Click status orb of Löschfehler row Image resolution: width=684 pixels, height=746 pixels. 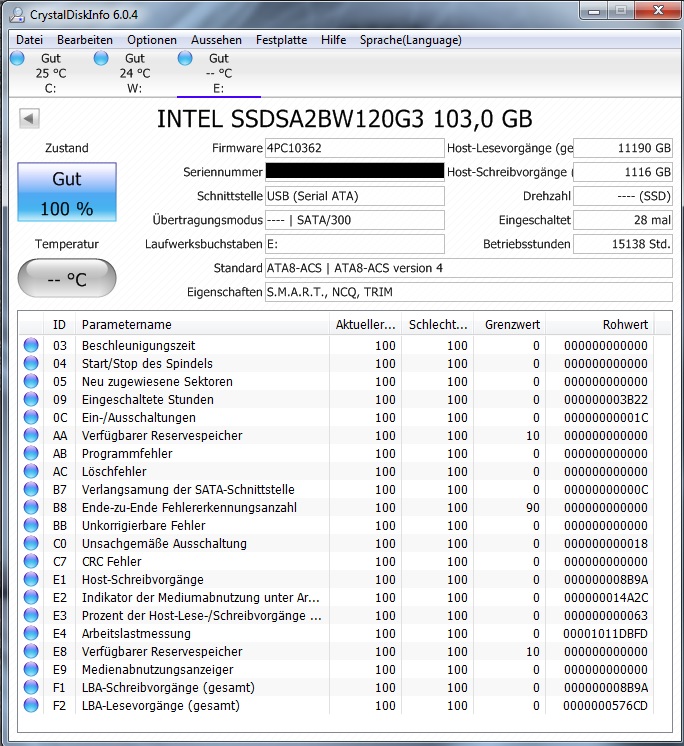point(31,471)
